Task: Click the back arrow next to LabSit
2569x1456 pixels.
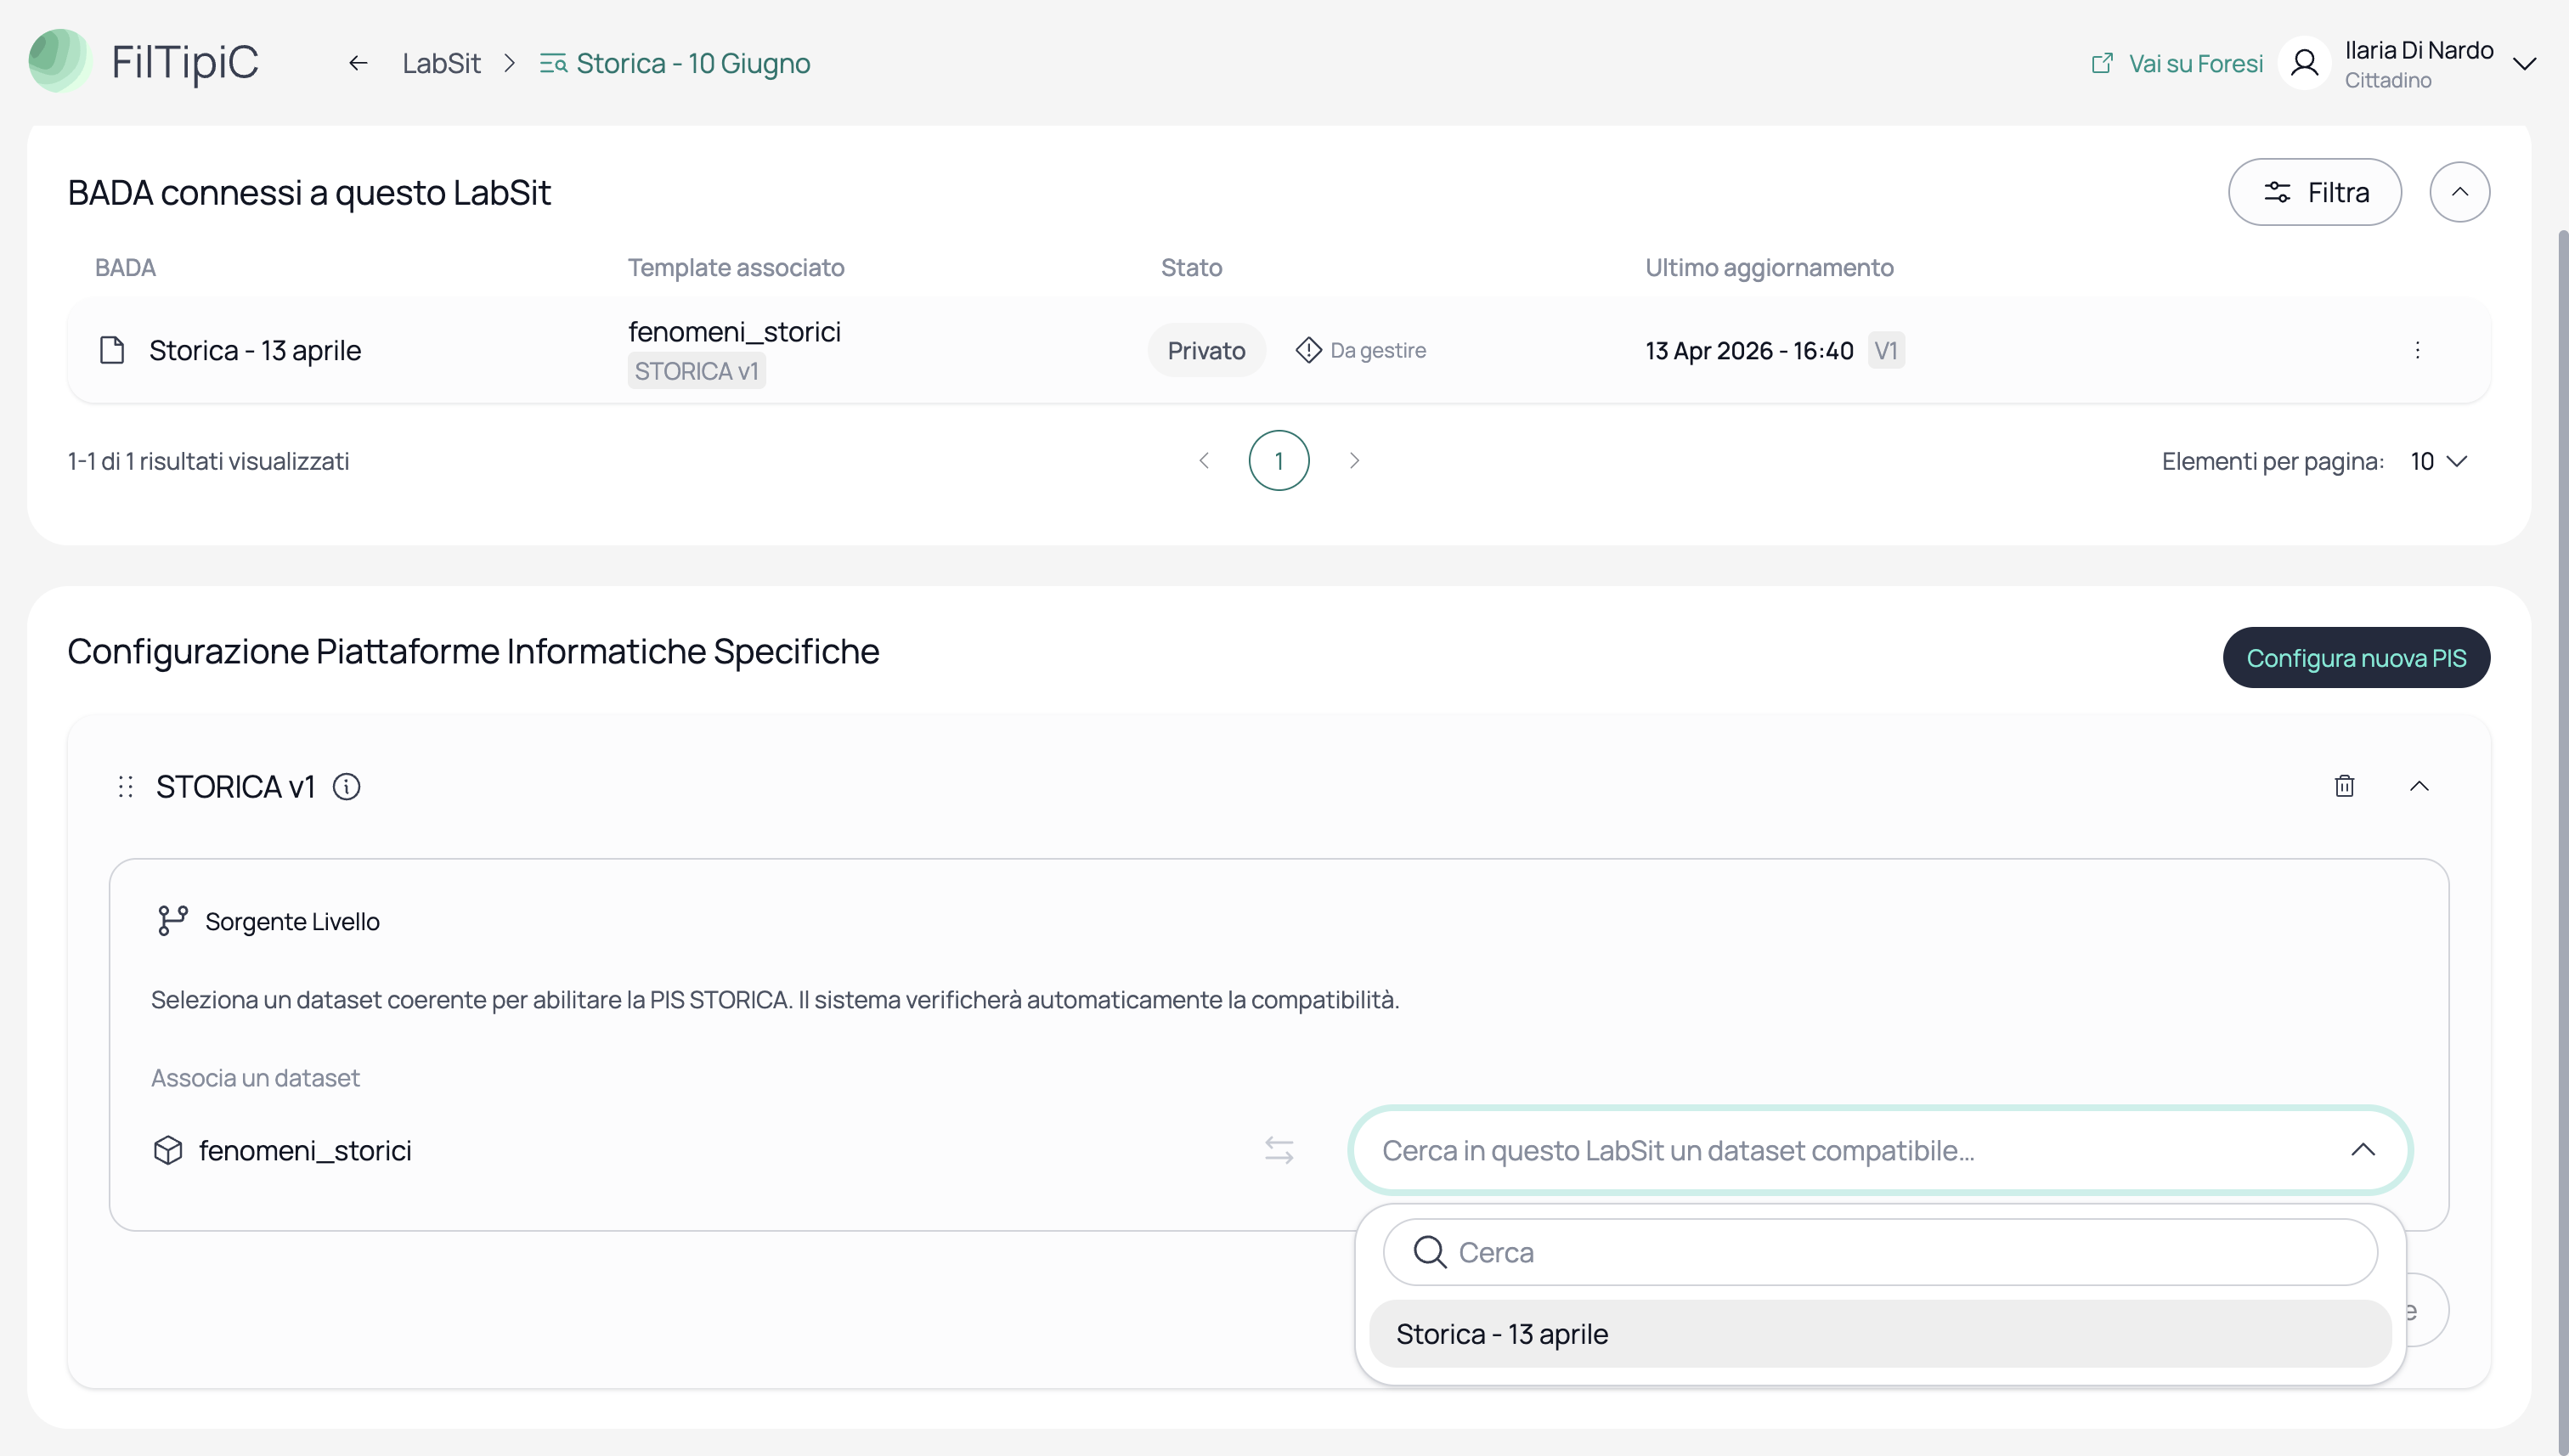Action: [x=358, y=63]
